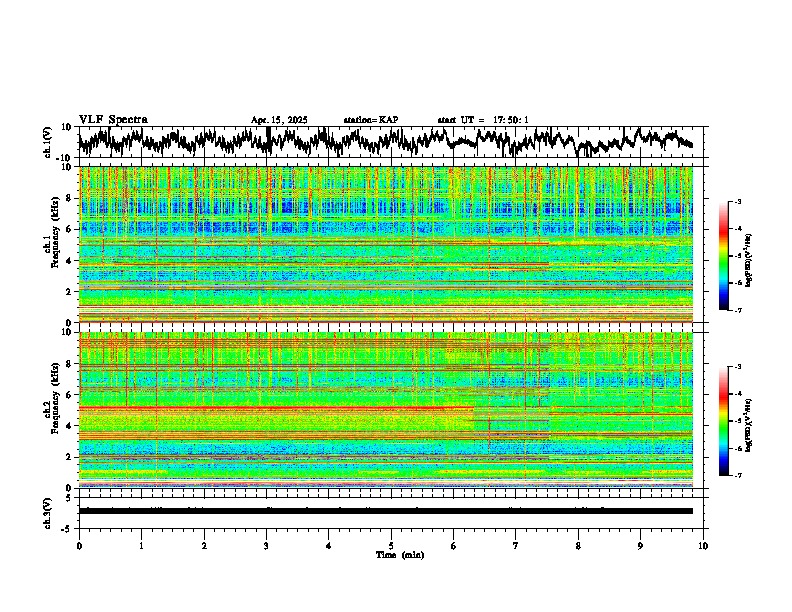Click time axis tick label "6"
The image size is (792, 612).
click(x=453, y=546)
